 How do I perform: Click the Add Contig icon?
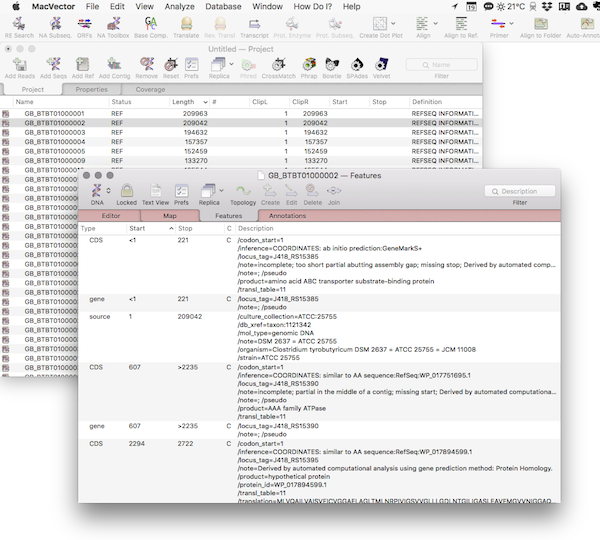[115, 64]
